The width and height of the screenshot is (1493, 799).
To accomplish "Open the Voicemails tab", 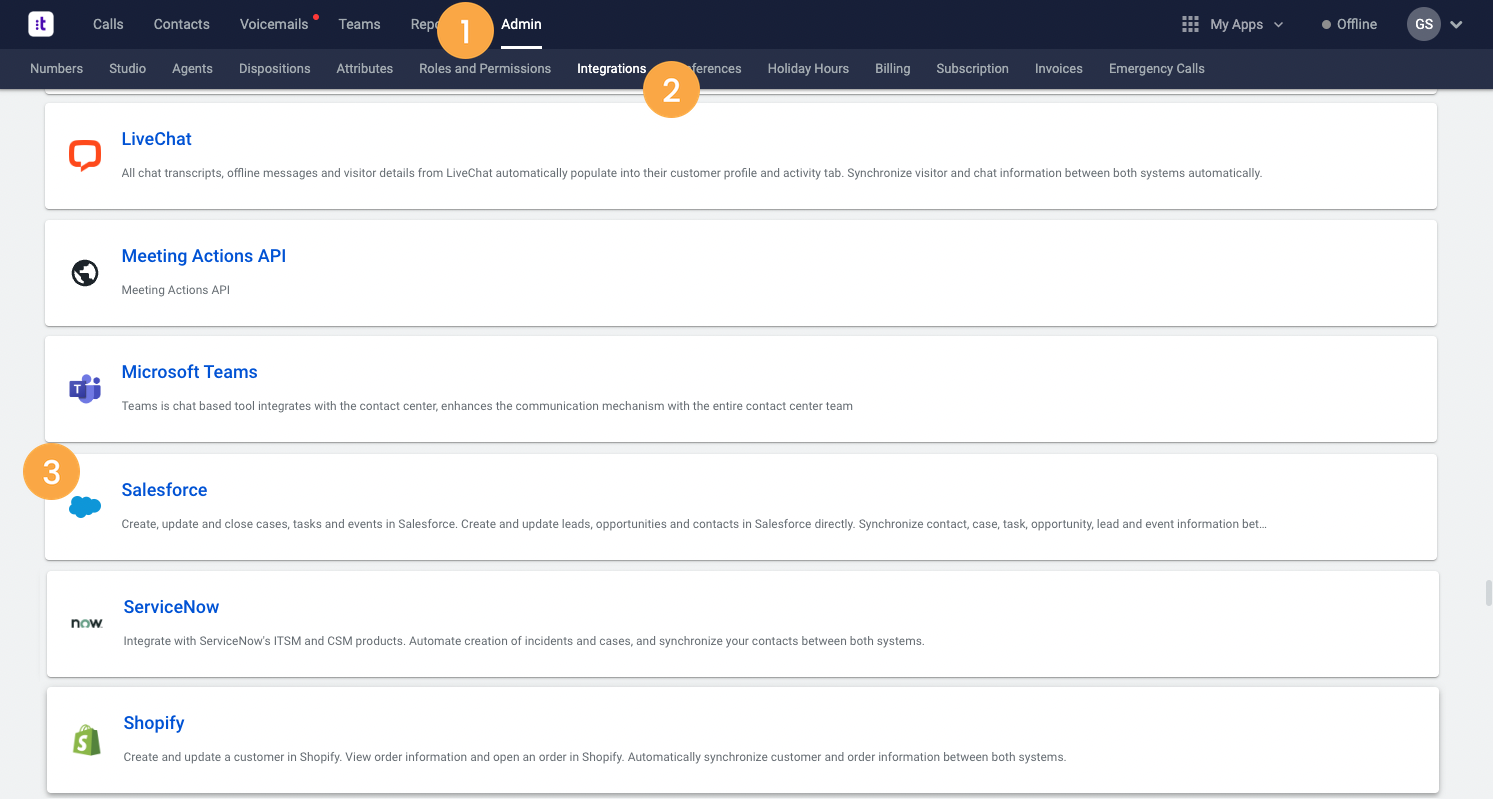I will (x=274, y=24).
